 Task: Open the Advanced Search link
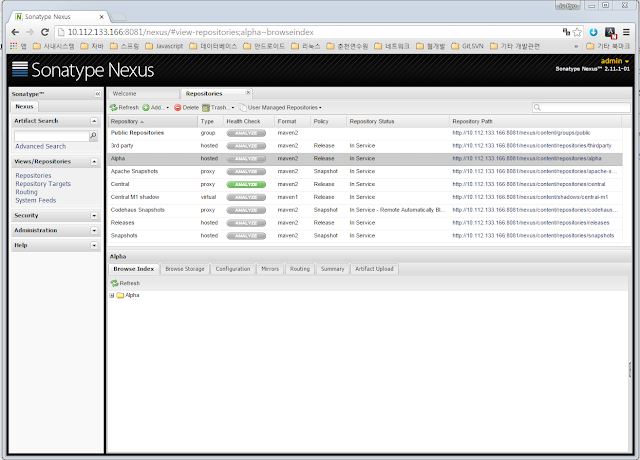[40, 146]
